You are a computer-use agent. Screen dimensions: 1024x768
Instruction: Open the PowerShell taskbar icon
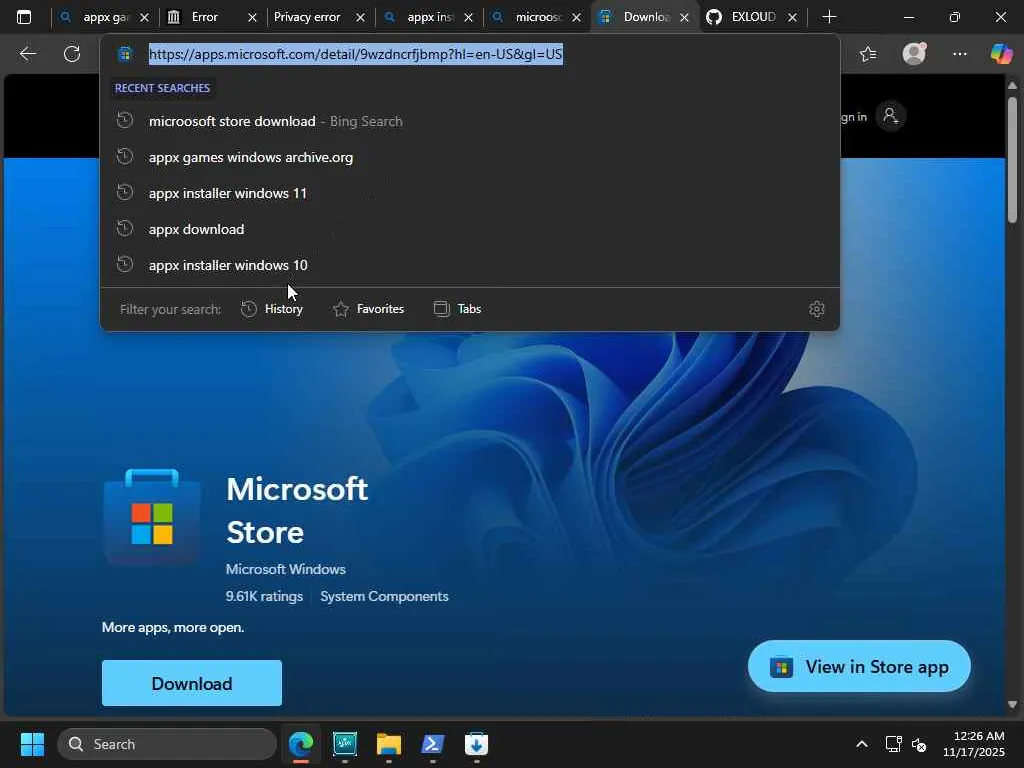[432, 744]
